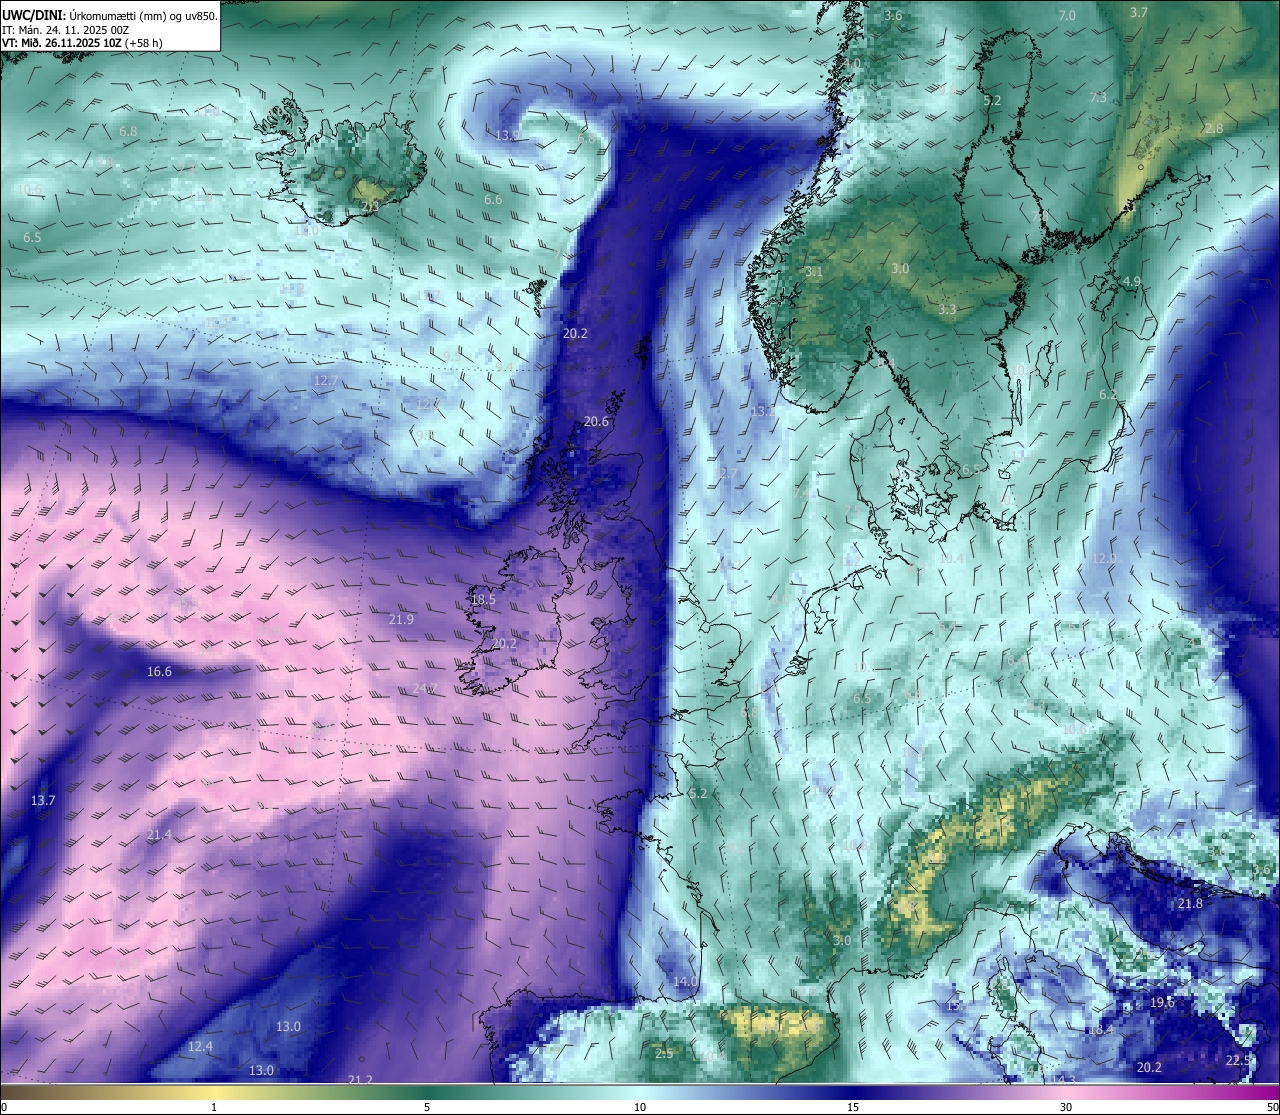The height and width of the screenshot is (1115, 1280).
Task: Click the 6.6 value east of Iceland
Action: pos(493,200)
